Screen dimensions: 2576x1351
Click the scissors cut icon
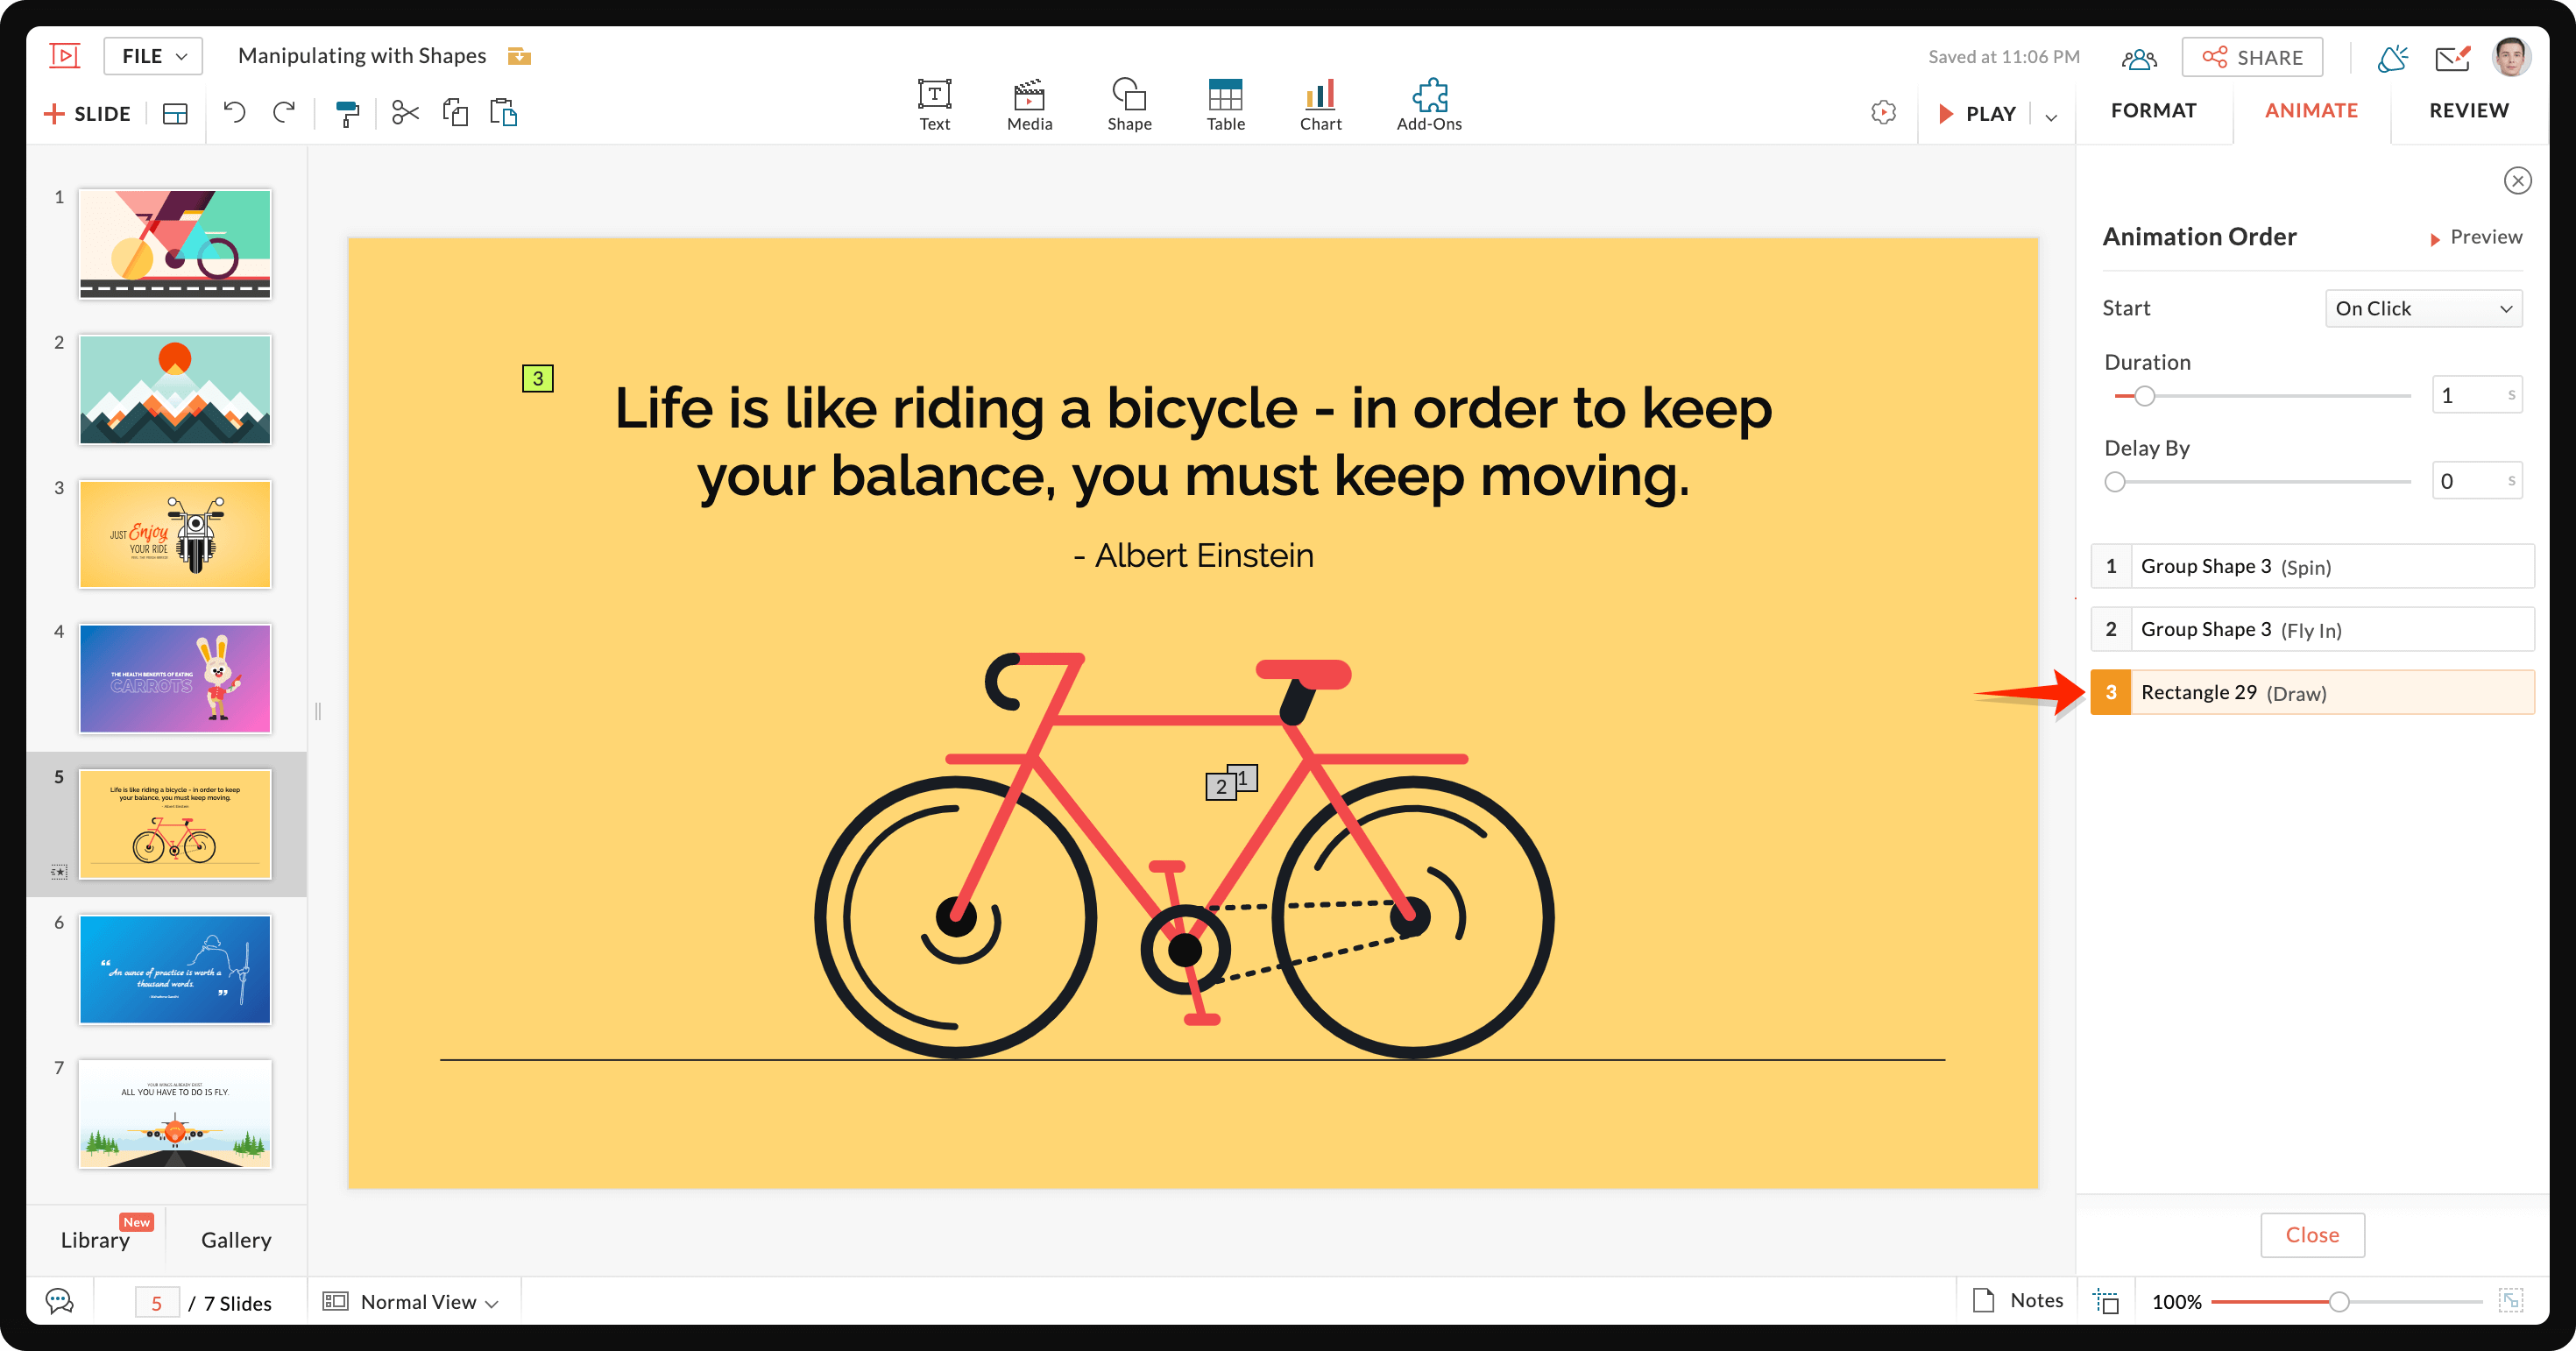point(404,113)
